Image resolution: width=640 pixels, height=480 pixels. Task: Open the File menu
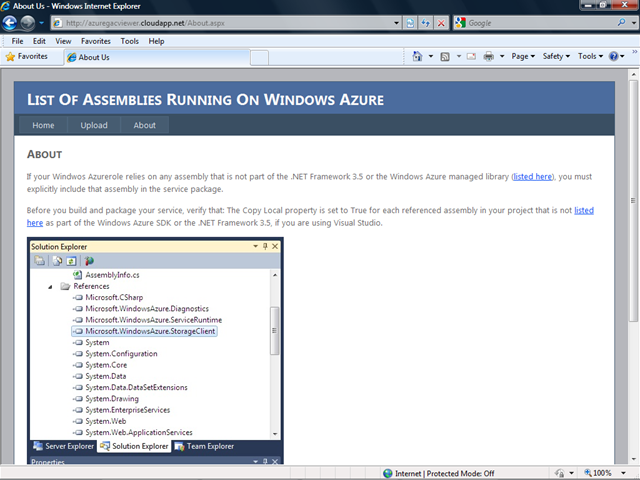17,41
